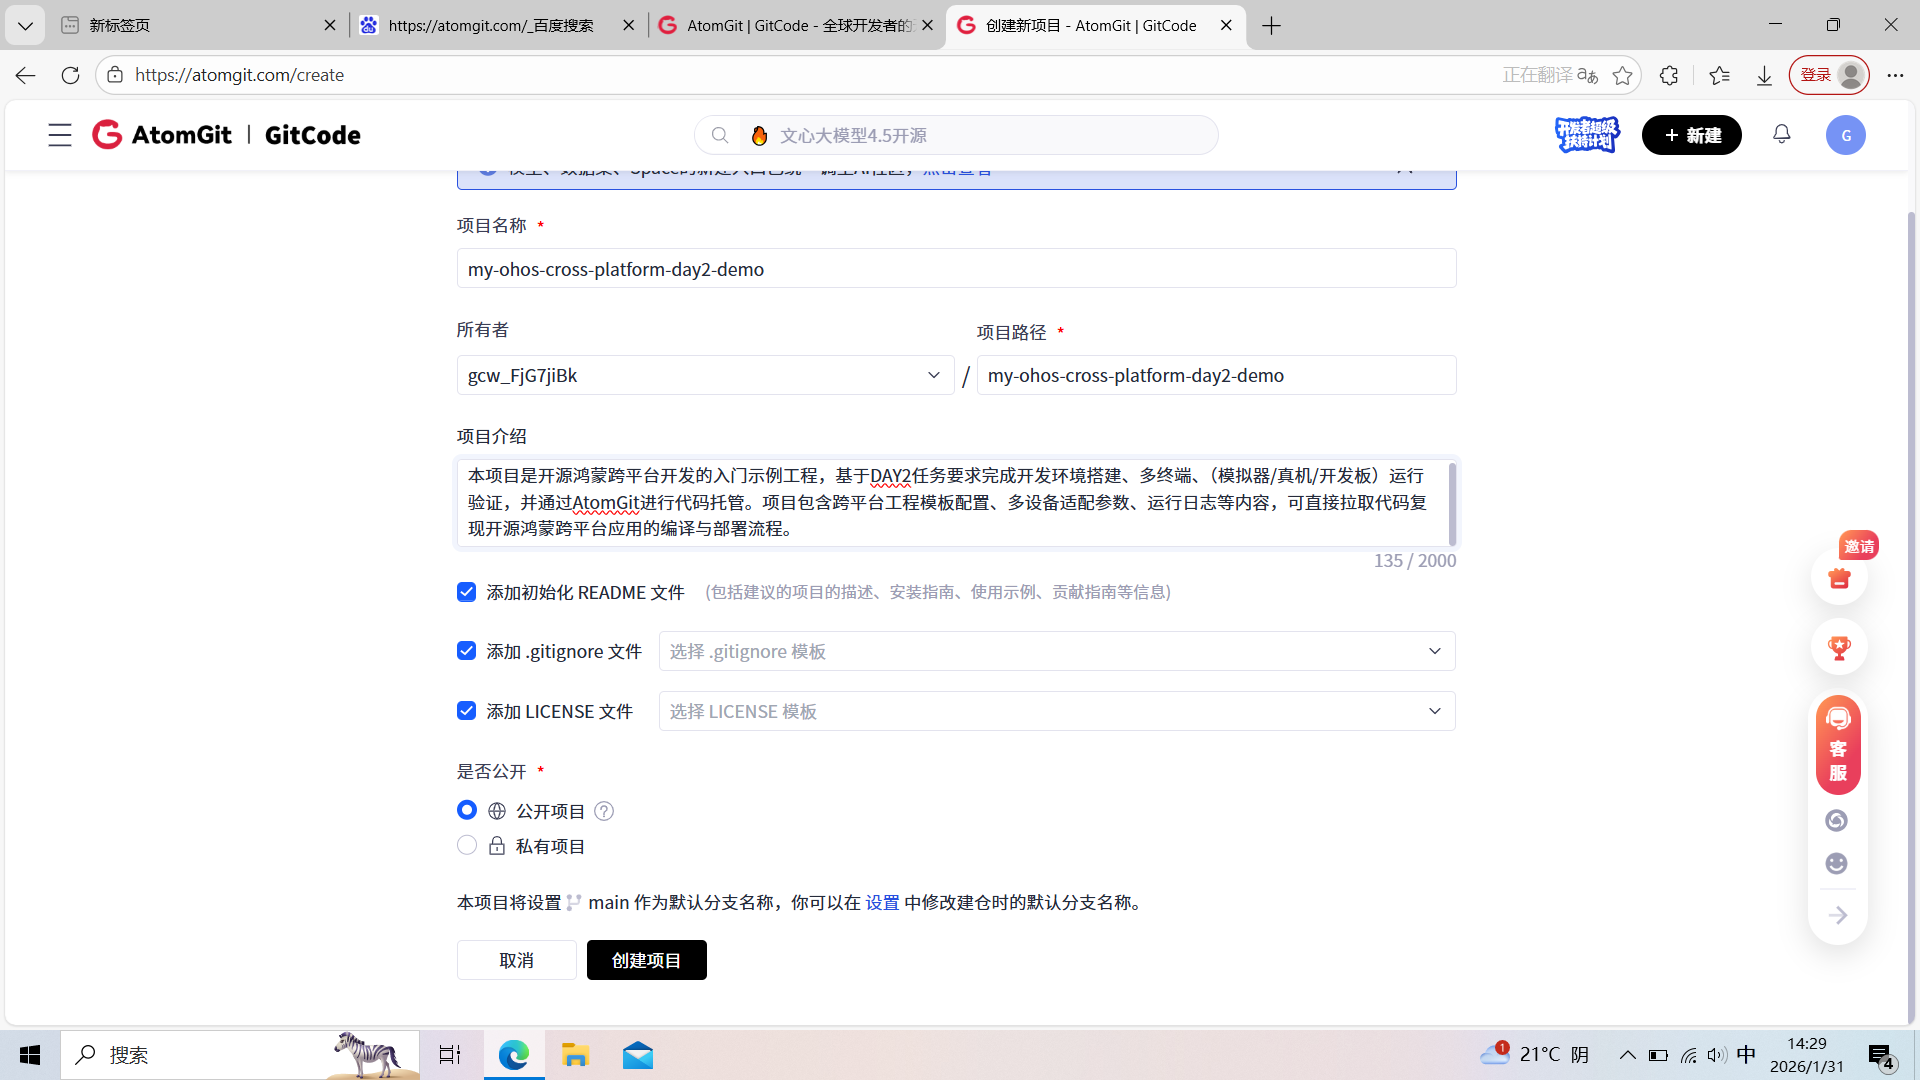Uncheck the initialize README file checkbox
This screenshot has width=1920, height=1080.
point(467,592)
